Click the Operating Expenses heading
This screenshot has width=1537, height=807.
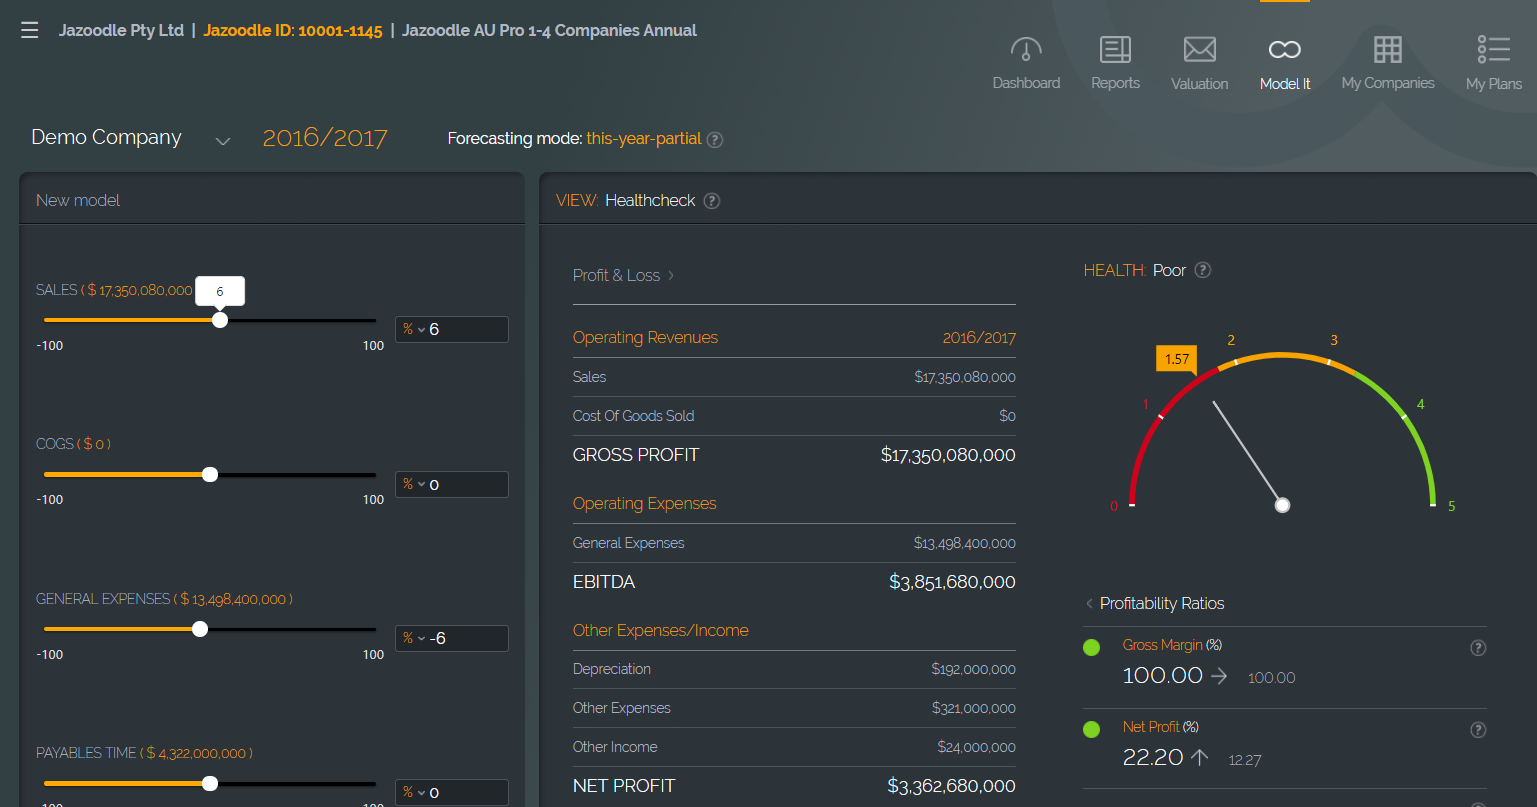point(644,504)
